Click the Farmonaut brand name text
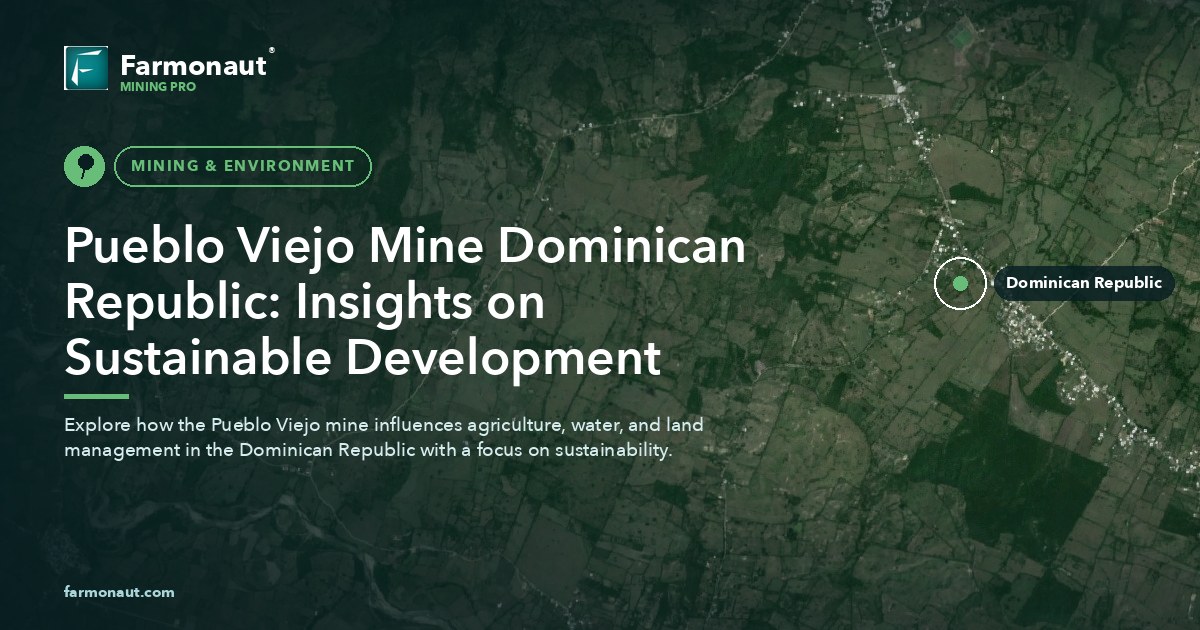This screenshot has height=630, width=1200. [194, 65]
